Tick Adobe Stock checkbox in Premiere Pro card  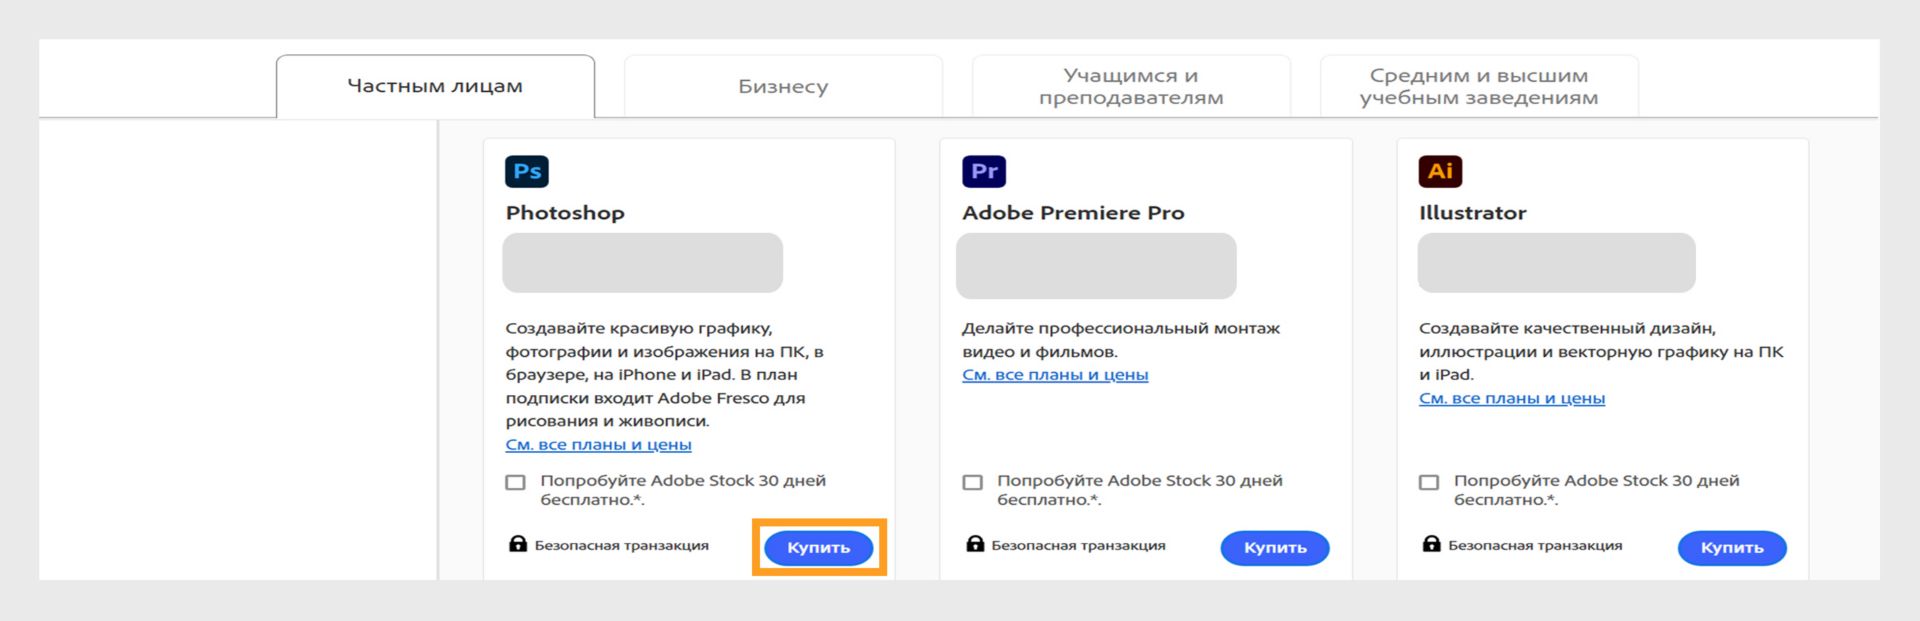[x=973, y=482]
